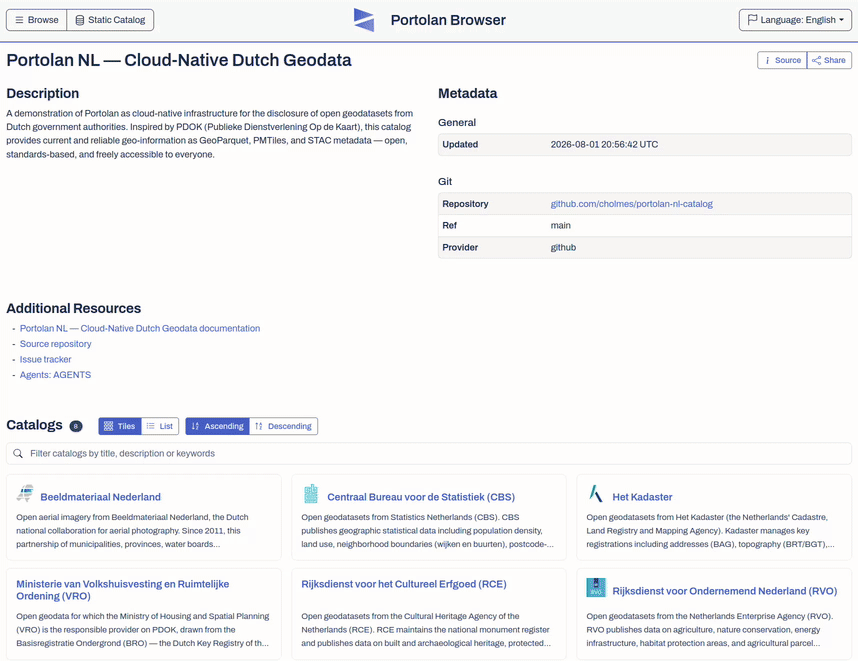Screen dimensions: 858x661
Task: Click the catalogs count badge
Action: click(x=76, y=426)
